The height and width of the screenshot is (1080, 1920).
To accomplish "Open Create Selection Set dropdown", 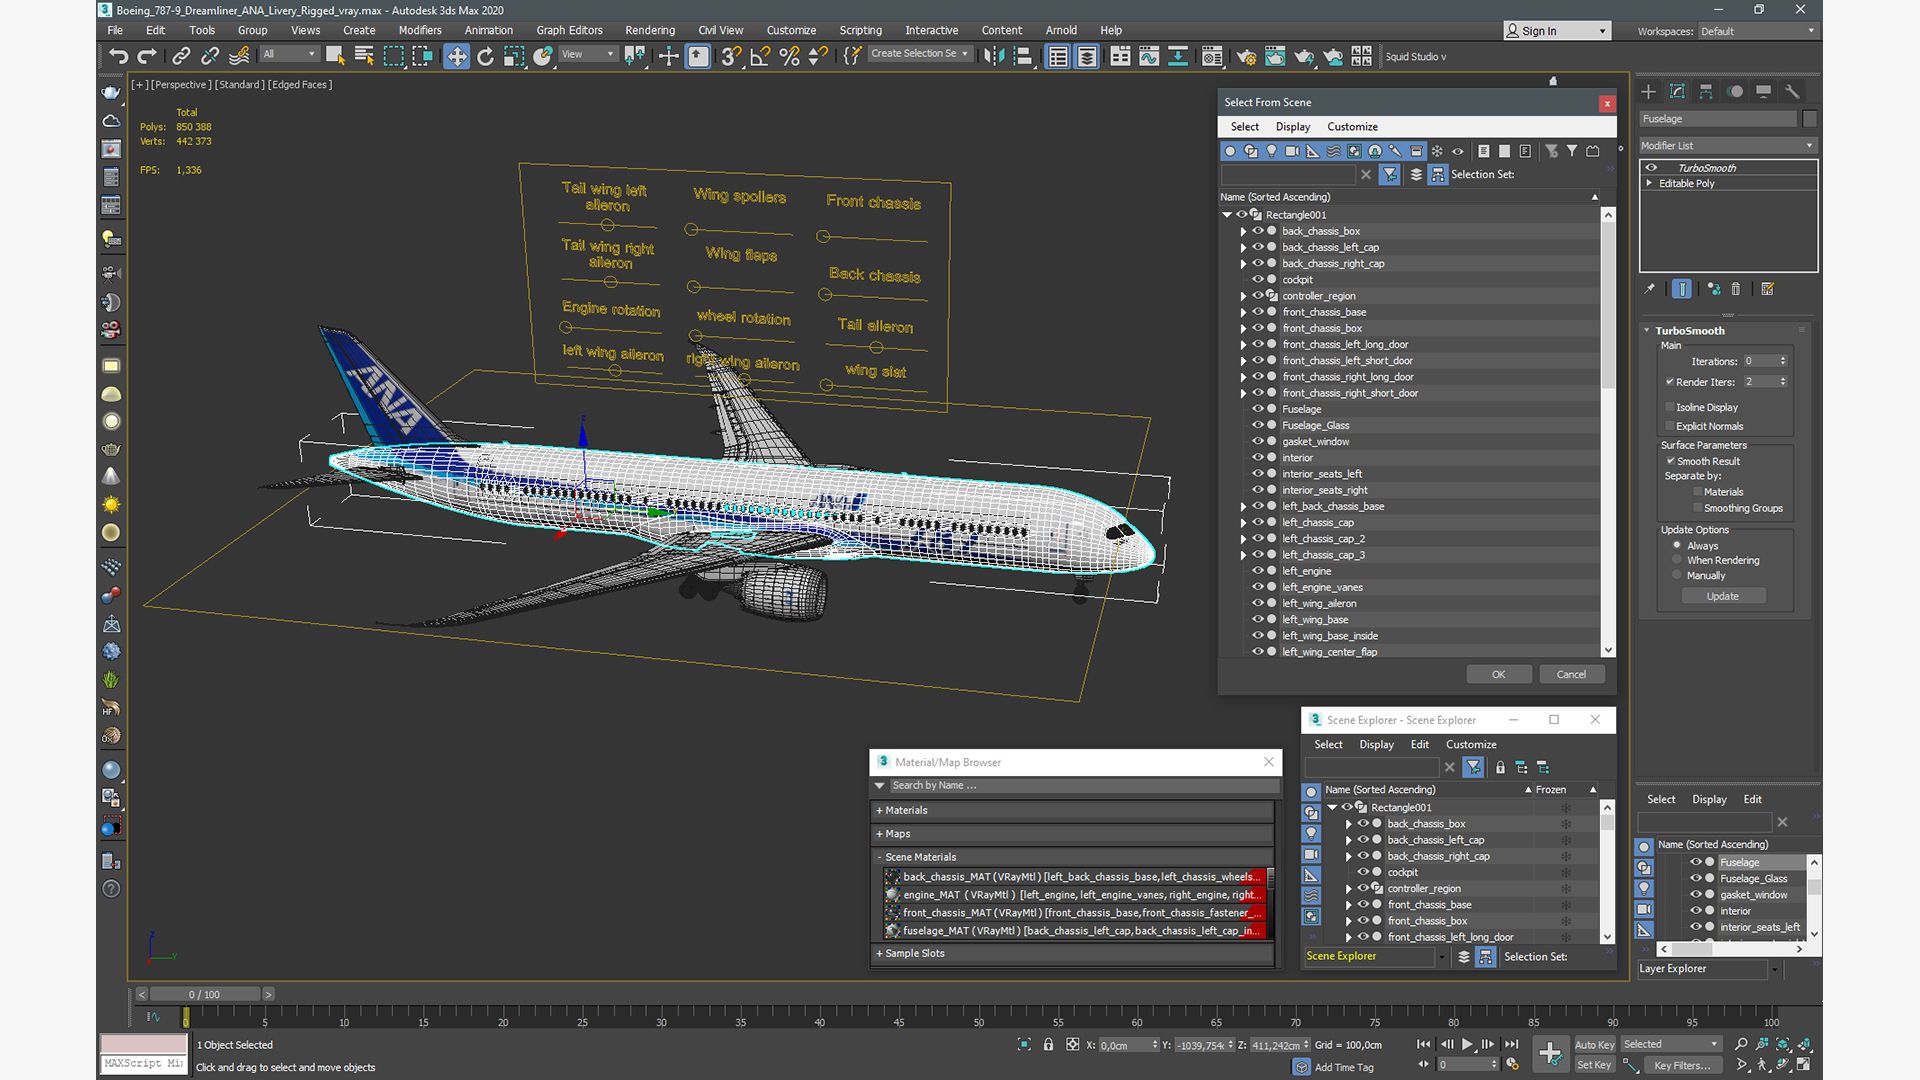I will pyautogui.click(x=919, y=54).
